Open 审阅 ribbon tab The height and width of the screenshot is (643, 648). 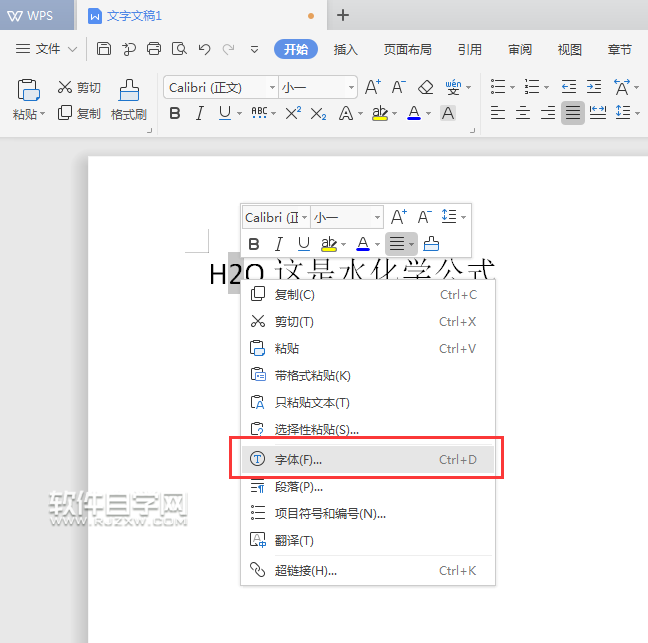(519, 50)
